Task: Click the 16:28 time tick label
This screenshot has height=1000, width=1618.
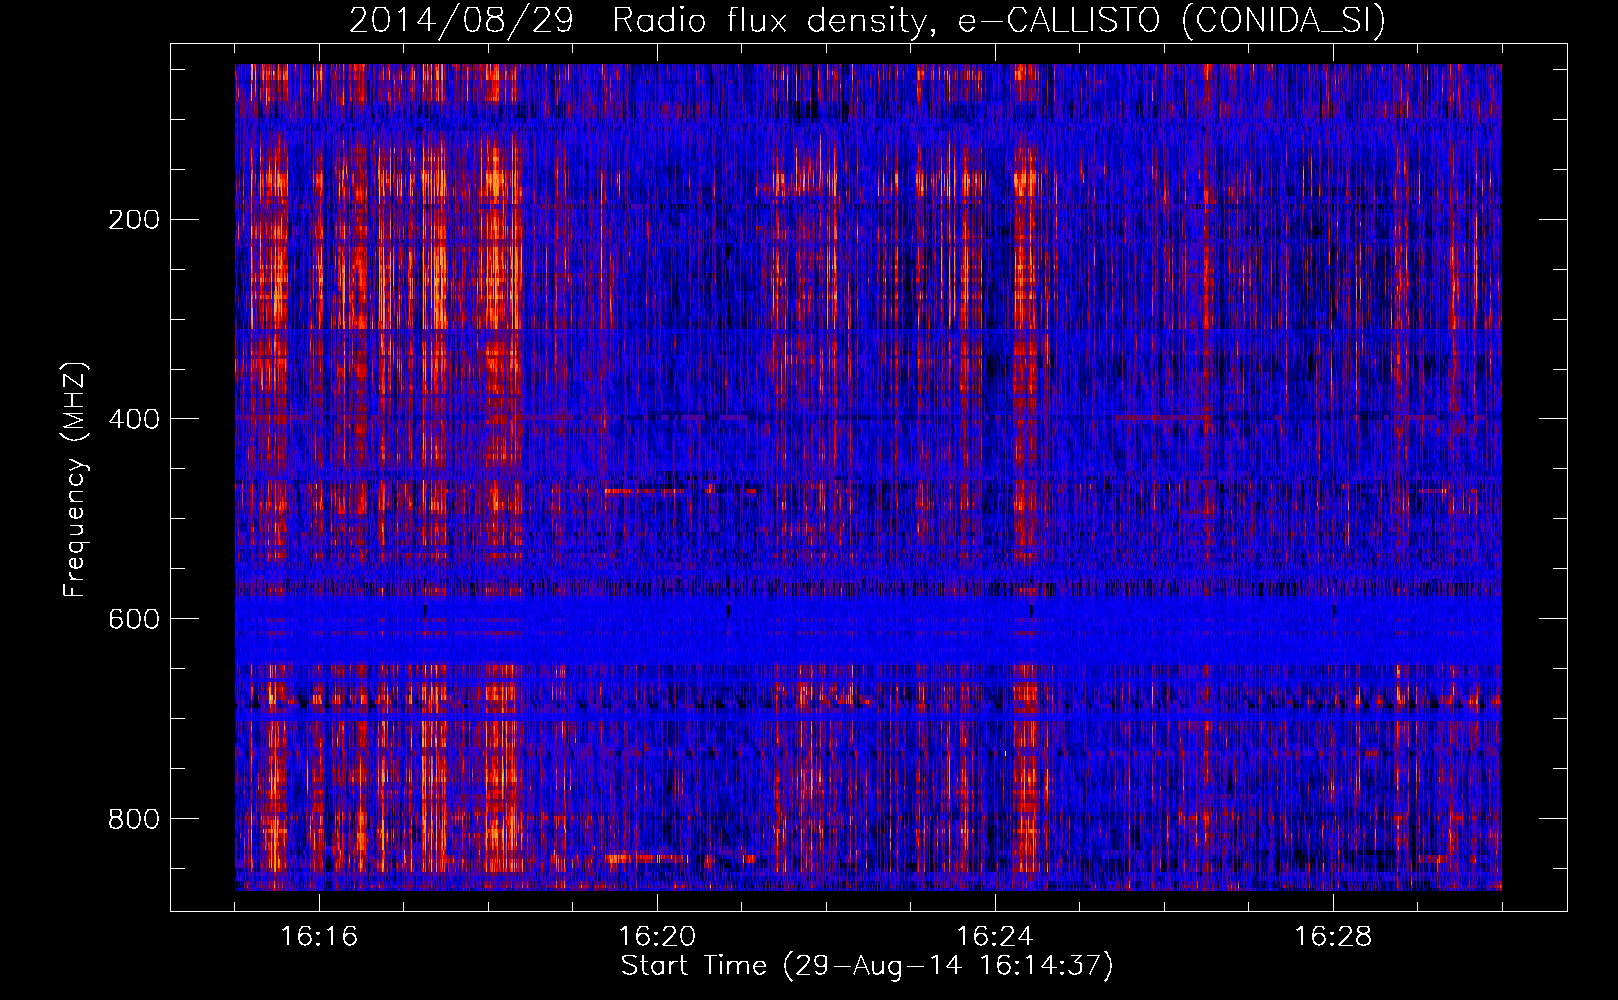Action: [1333, 937]
